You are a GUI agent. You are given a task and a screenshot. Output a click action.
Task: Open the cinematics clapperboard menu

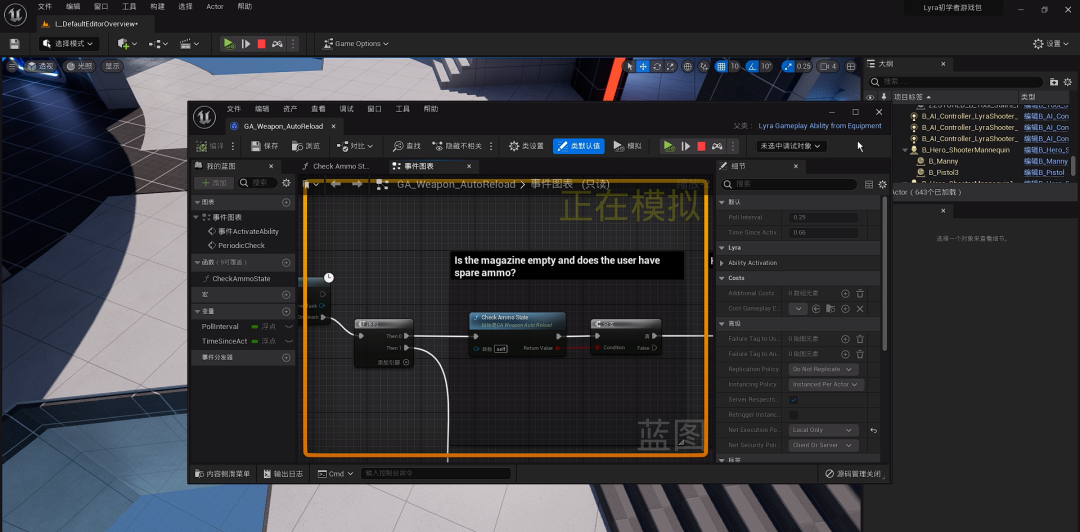click(x=188, y=43)
